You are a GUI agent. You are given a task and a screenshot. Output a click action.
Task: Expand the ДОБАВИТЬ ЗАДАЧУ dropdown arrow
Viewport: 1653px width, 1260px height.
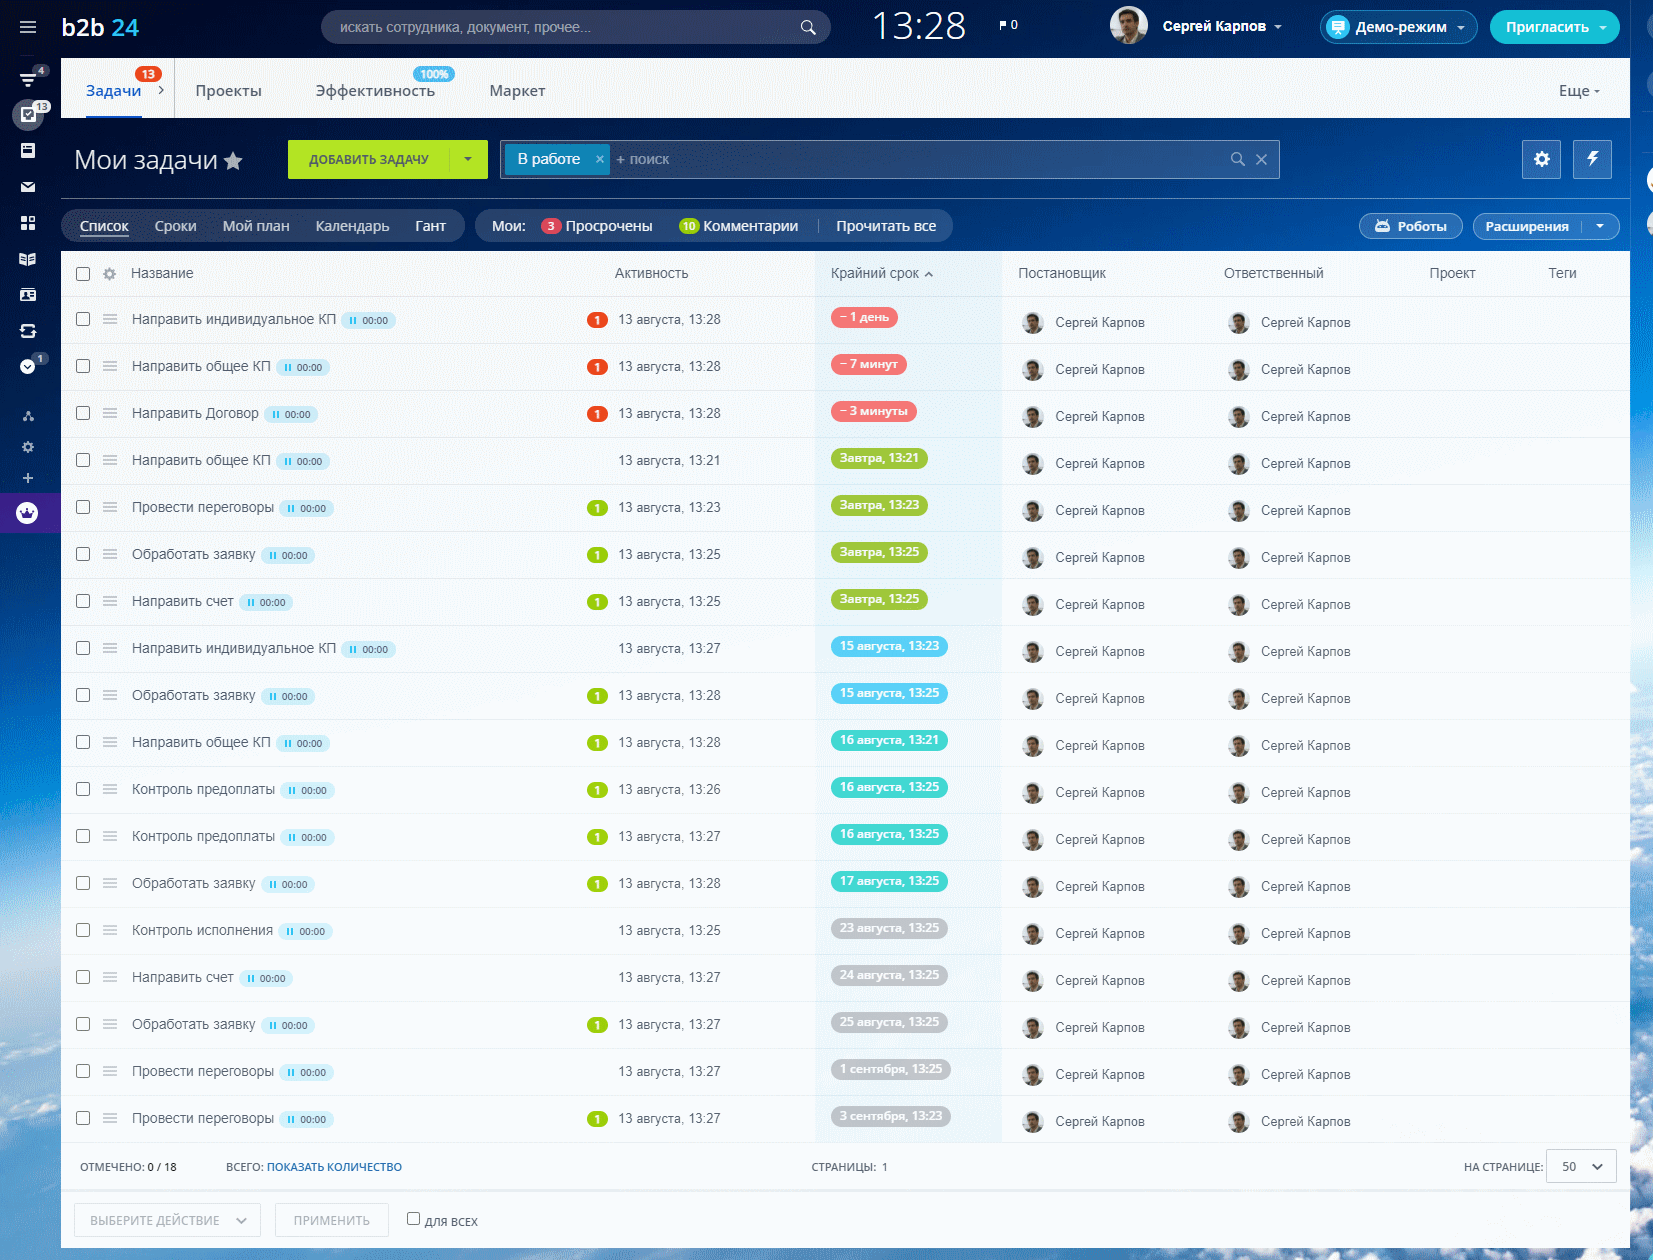click(467, 159)
